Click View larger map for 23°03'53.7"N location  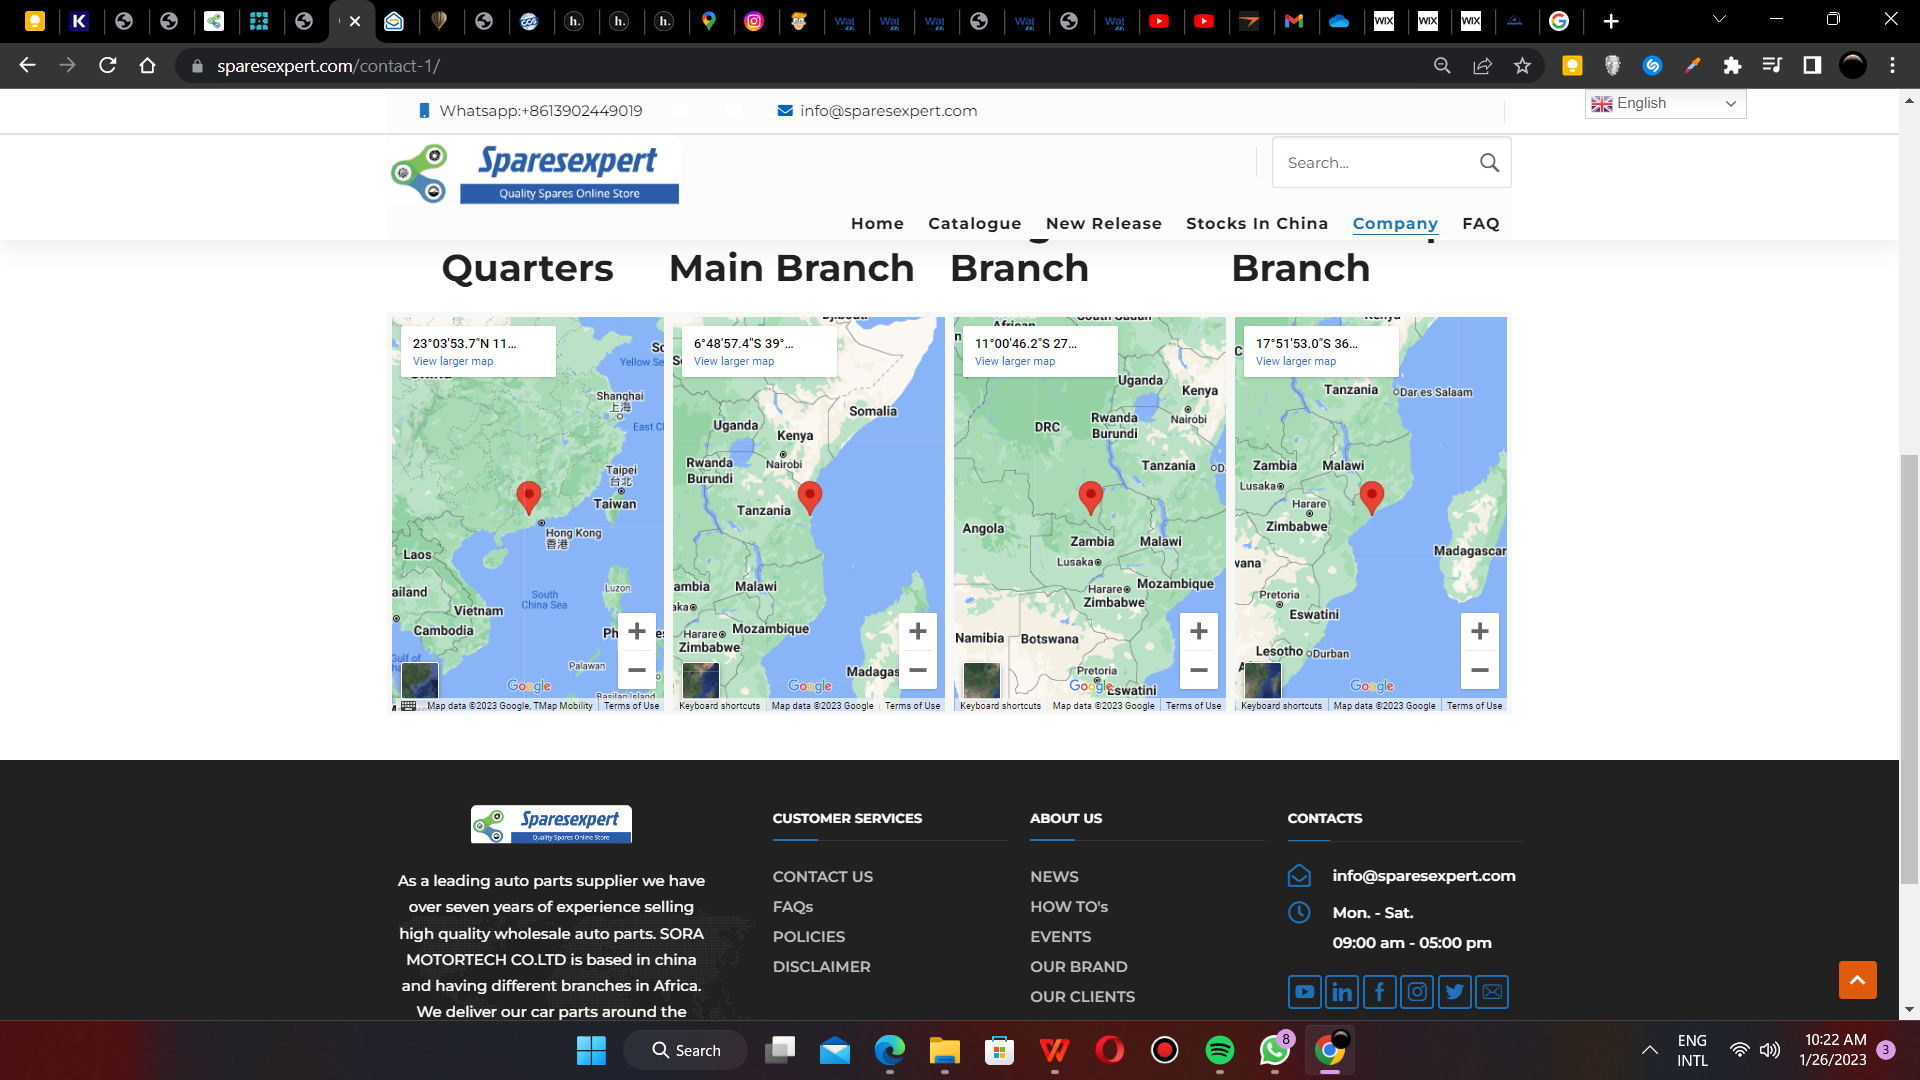tap(452, 362)
